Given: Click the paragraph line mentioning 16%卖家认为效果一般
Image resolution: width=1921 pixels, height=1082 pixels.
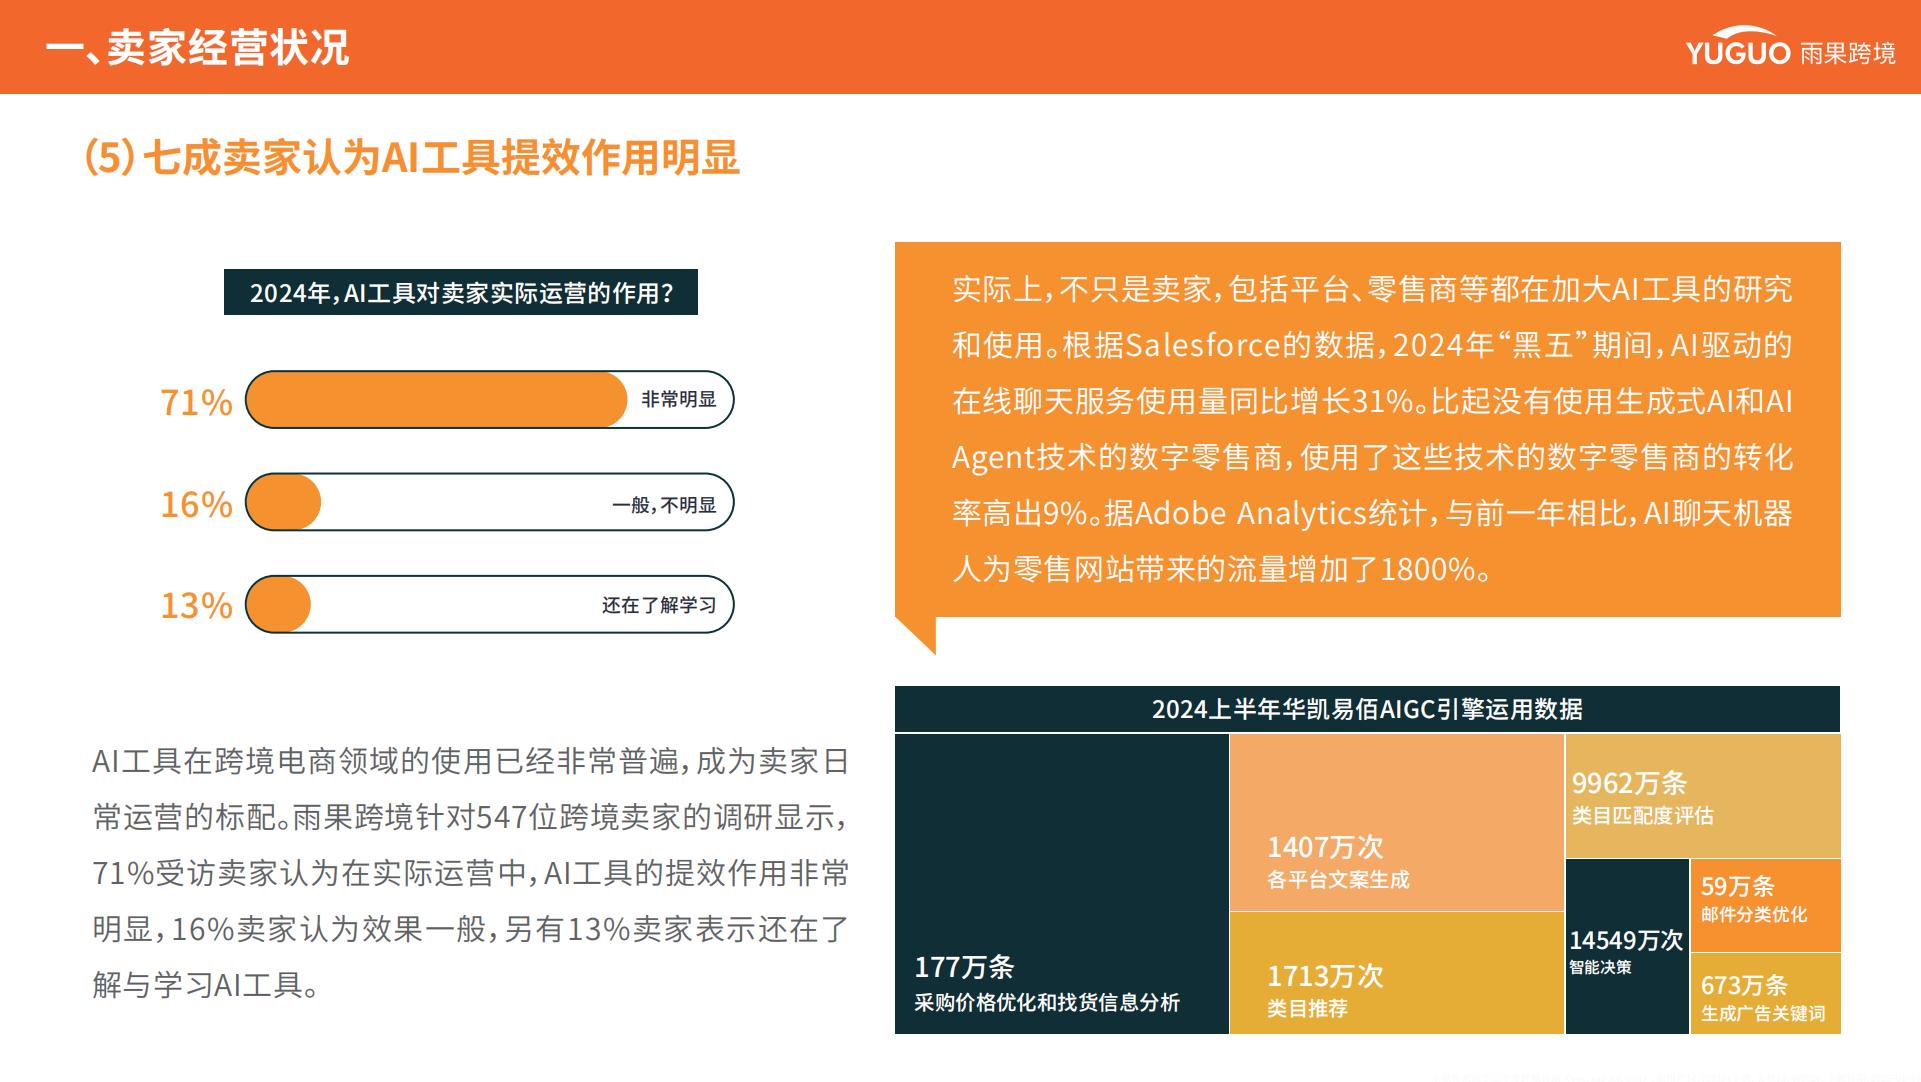Looking at the screenshot, I should point(471,929).
